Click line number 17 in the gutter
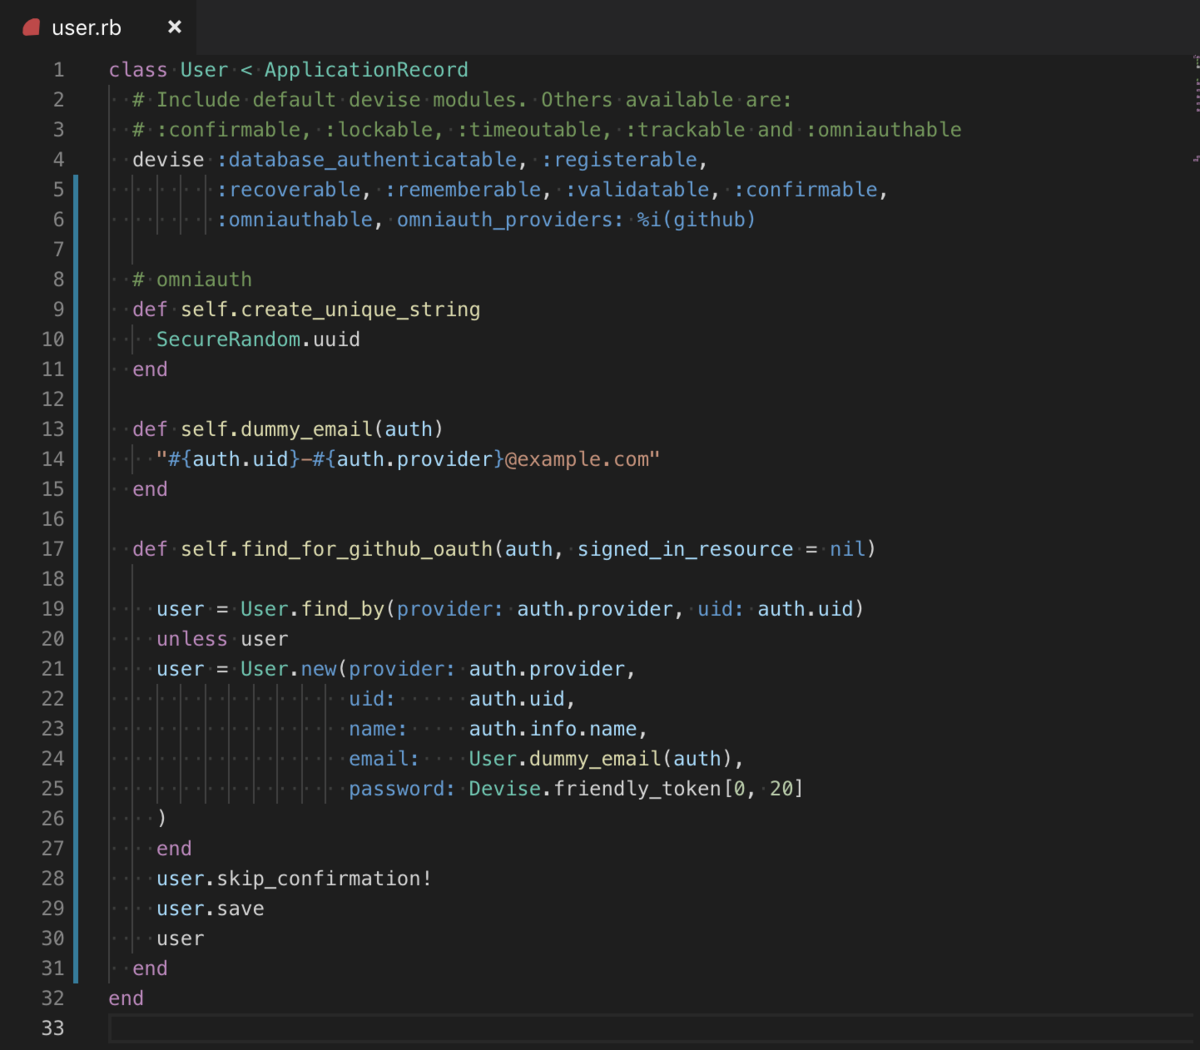The height and width of the screenshot is (1050, 1200). (53, 549)
